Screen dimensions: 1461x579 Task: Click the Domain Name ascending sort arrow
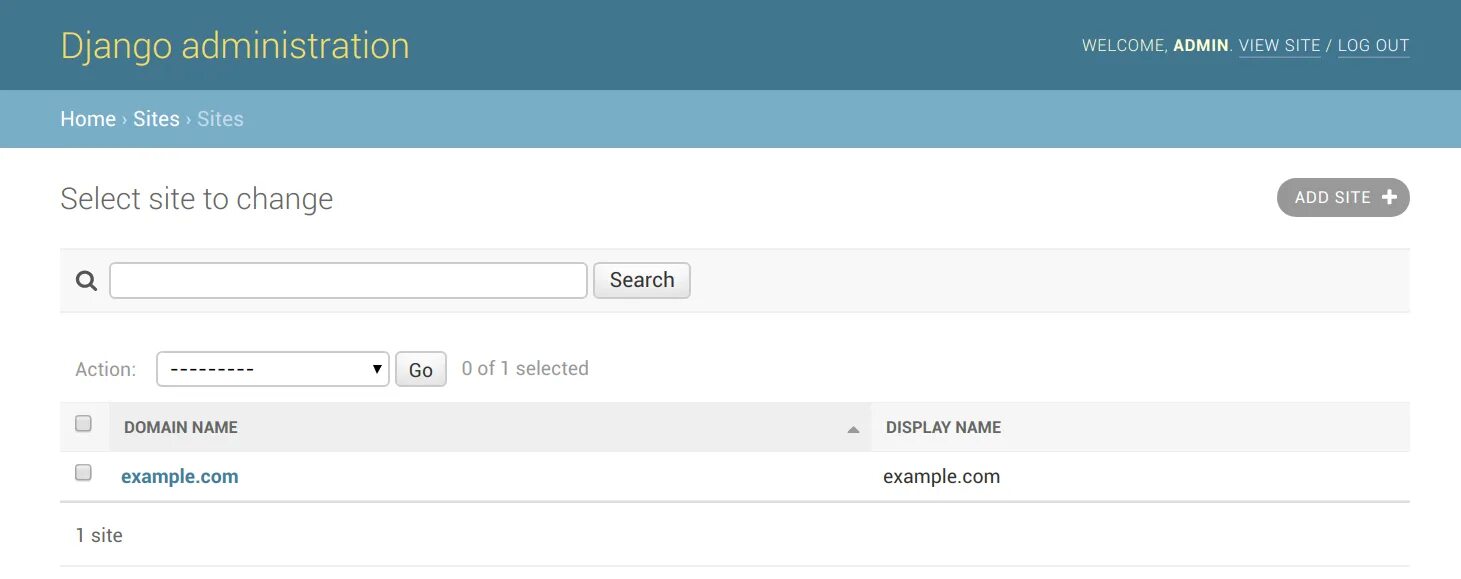click(x=853, y=429)
